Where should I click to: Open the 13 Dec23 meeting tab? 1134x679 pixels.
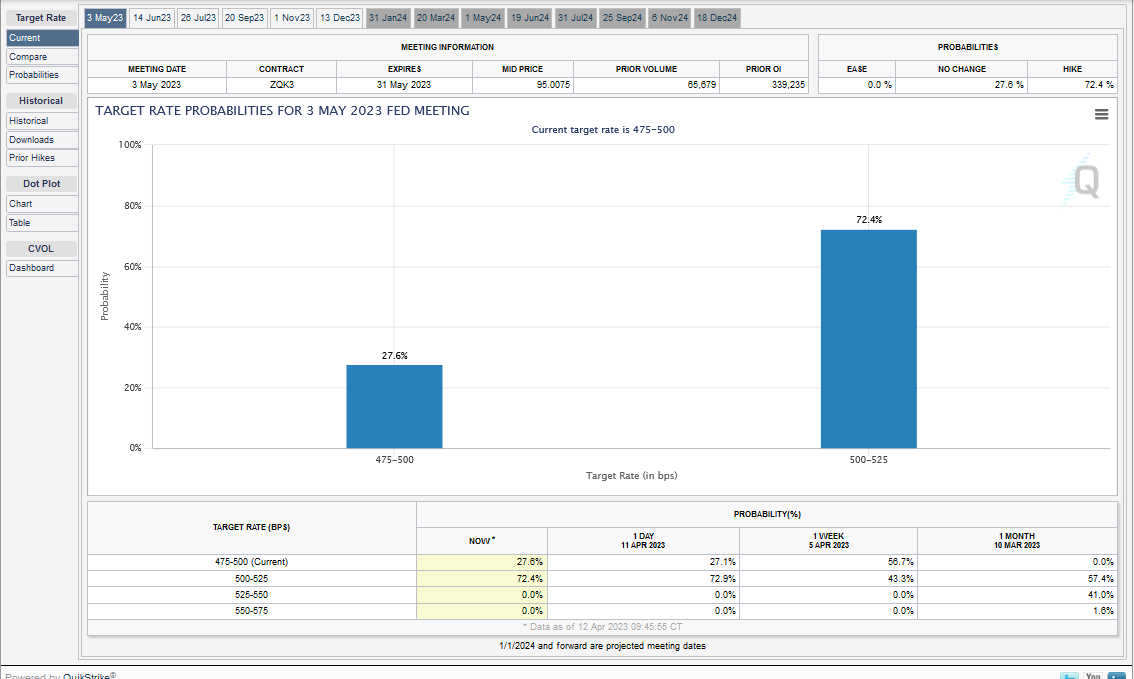point(340,18)
